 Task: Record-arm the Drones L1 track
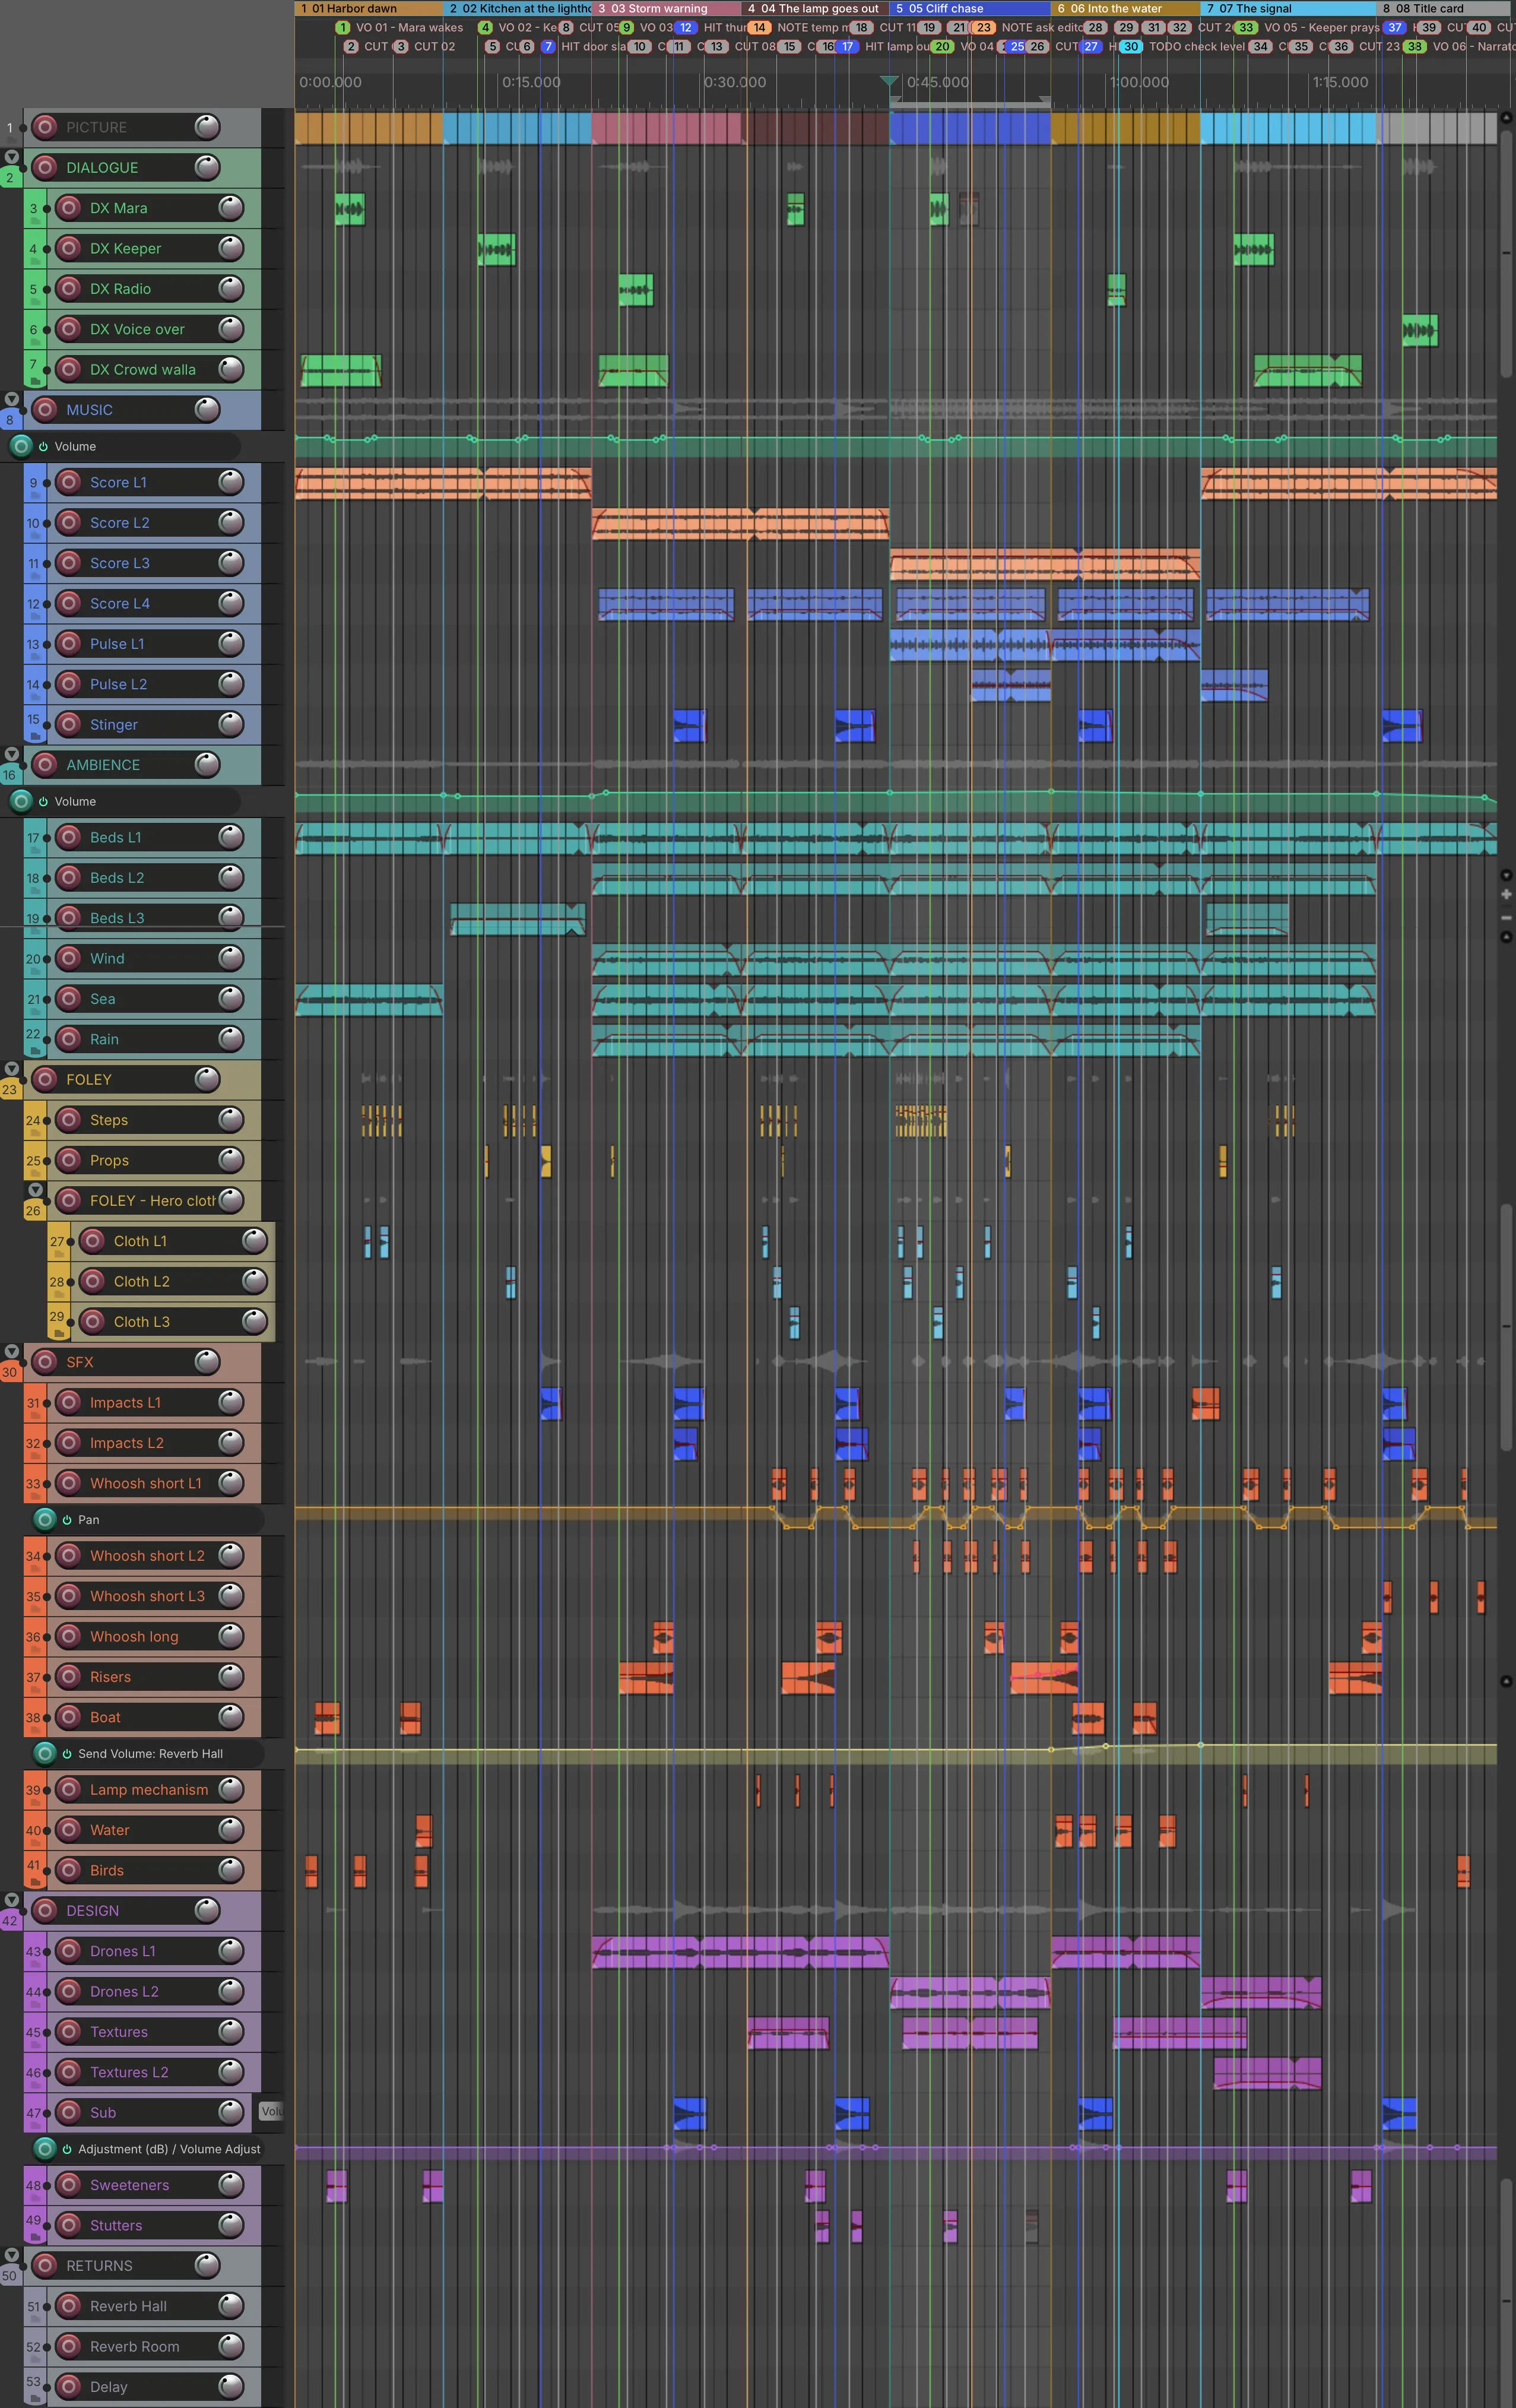tap(68, 1951)
